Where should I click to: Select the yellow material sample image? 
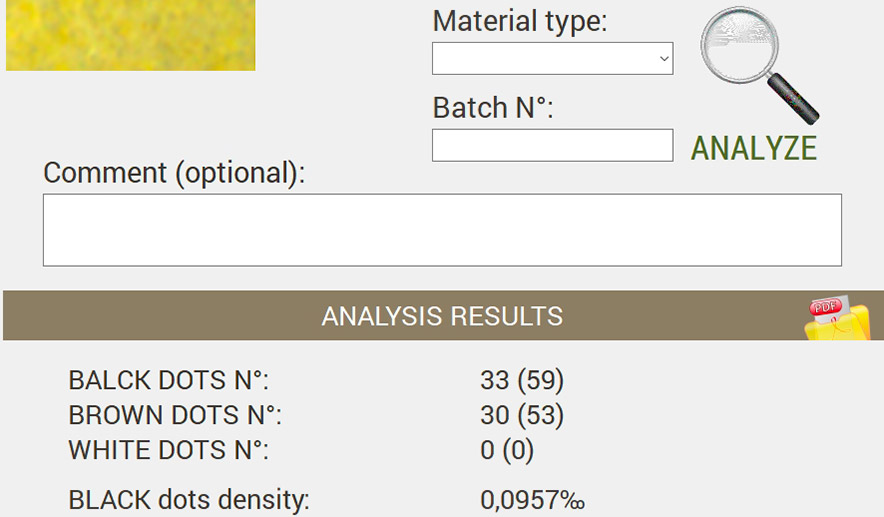(130, 35)
